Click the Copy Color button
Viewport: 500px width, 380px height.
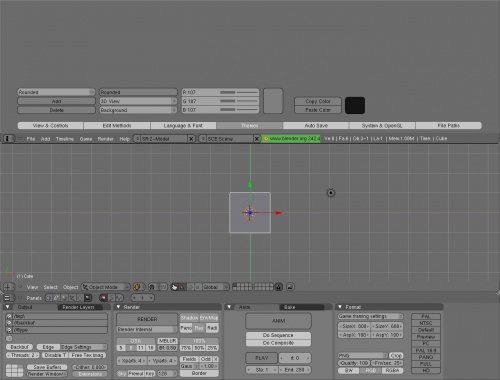click(318, 101)
